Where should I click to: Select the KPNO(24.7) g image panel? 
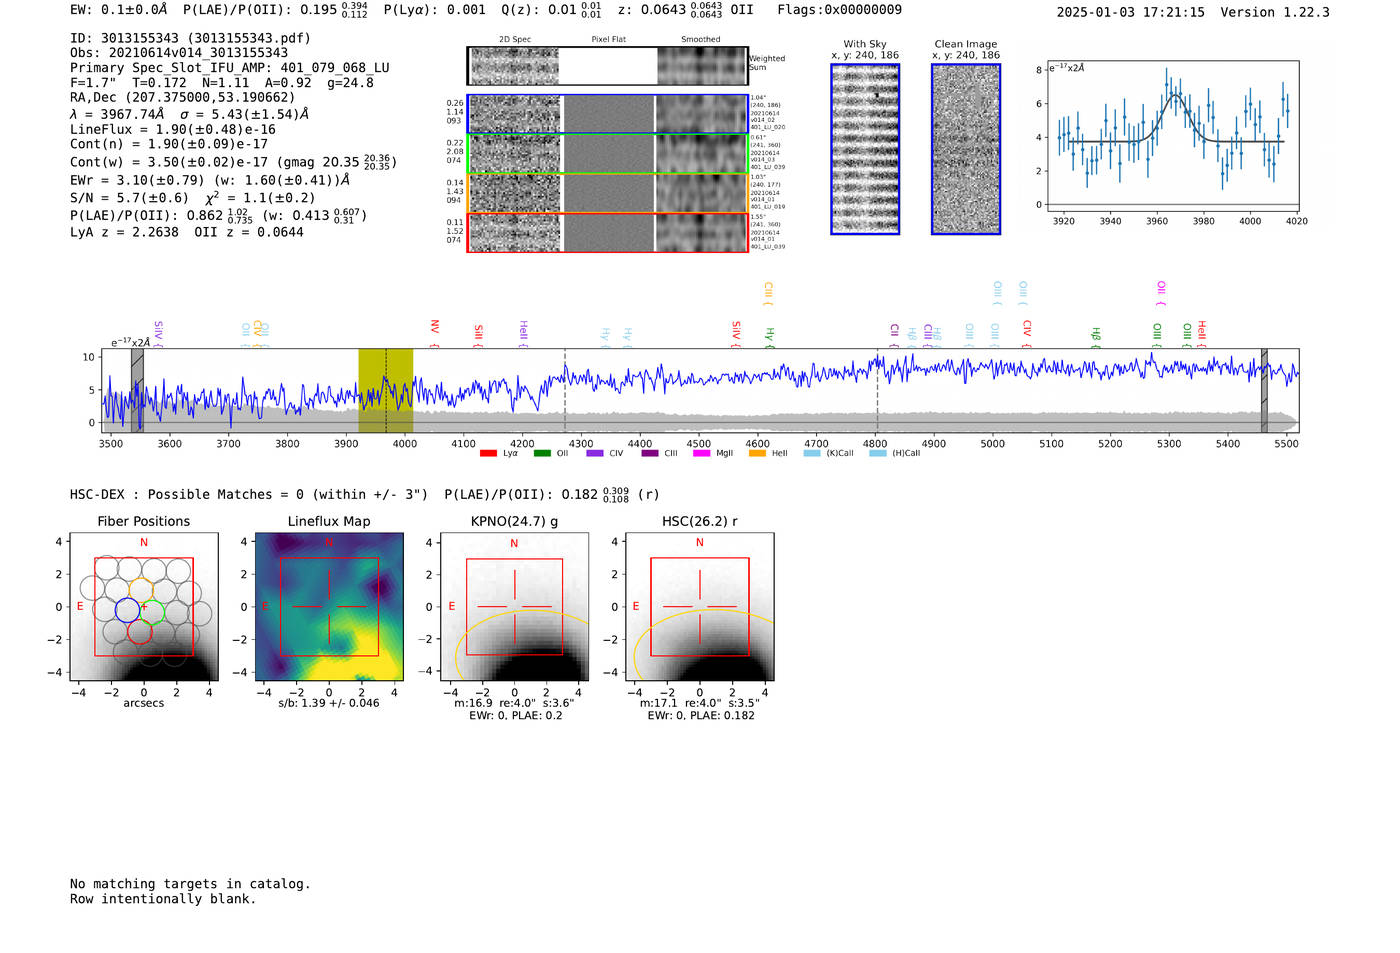click(x=514, y=607)
